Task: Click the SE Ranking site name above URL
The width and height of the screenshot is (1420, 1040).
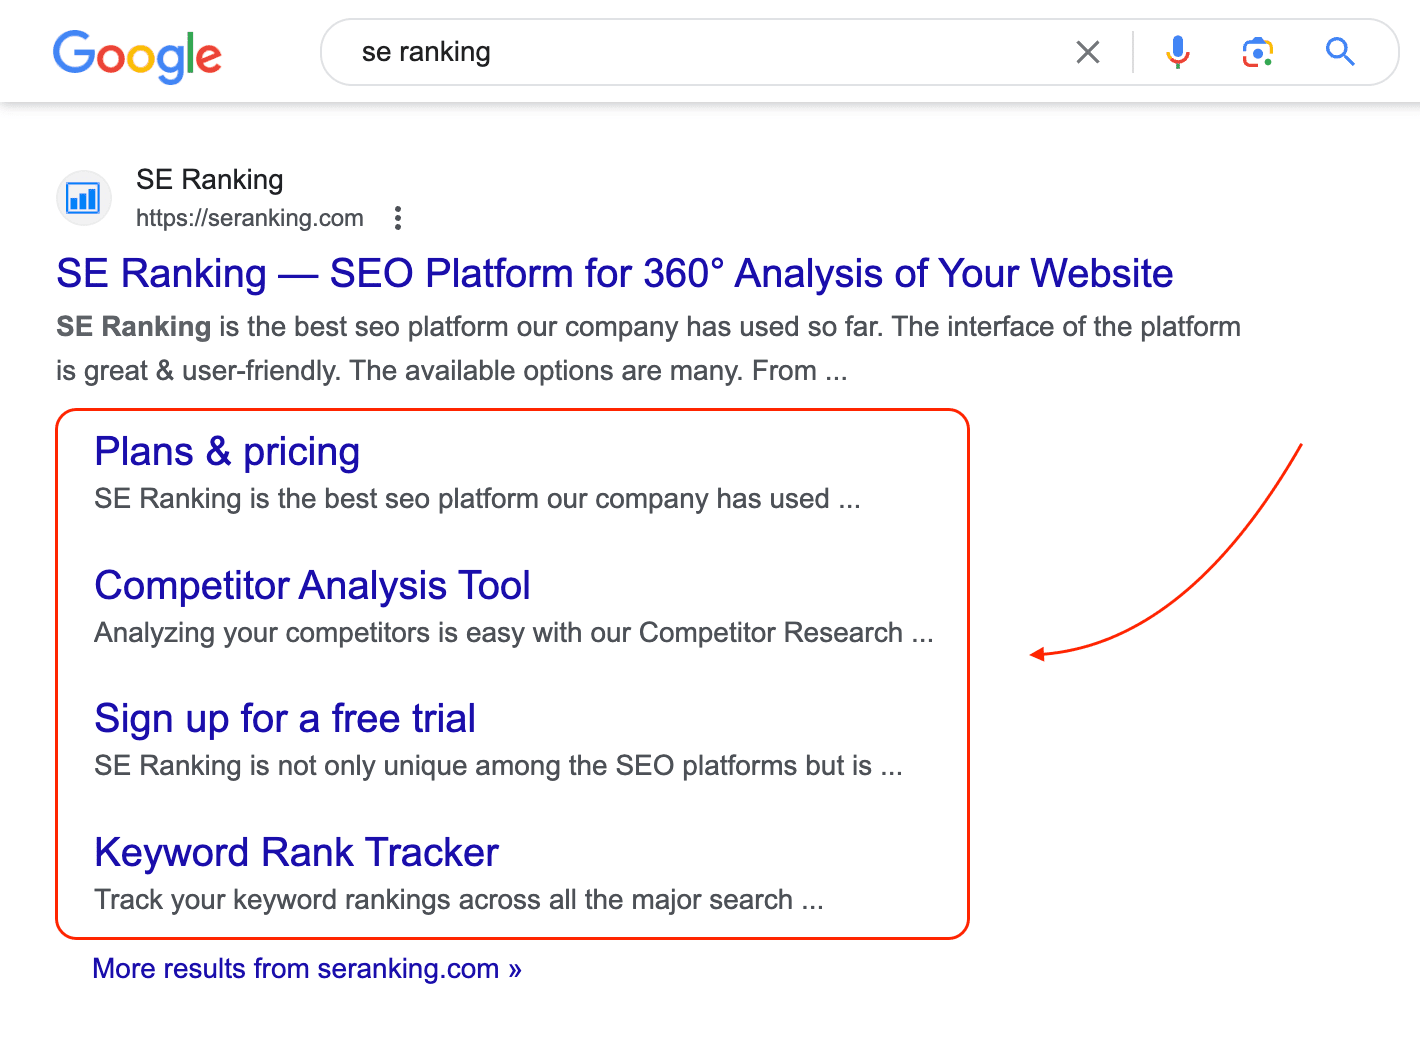Action: pyautogui.click(x=210, y=180)
